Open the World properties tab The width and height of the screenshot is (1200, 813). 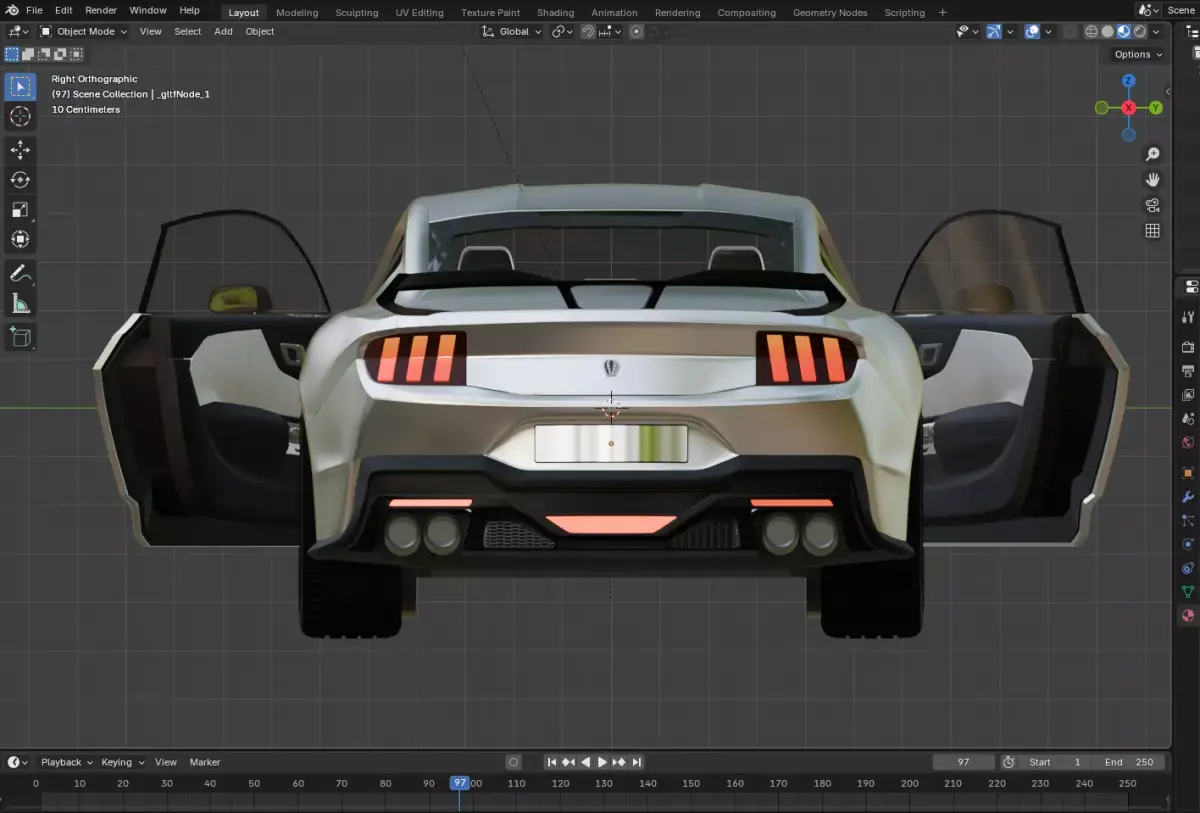(x=1188, y=443)
